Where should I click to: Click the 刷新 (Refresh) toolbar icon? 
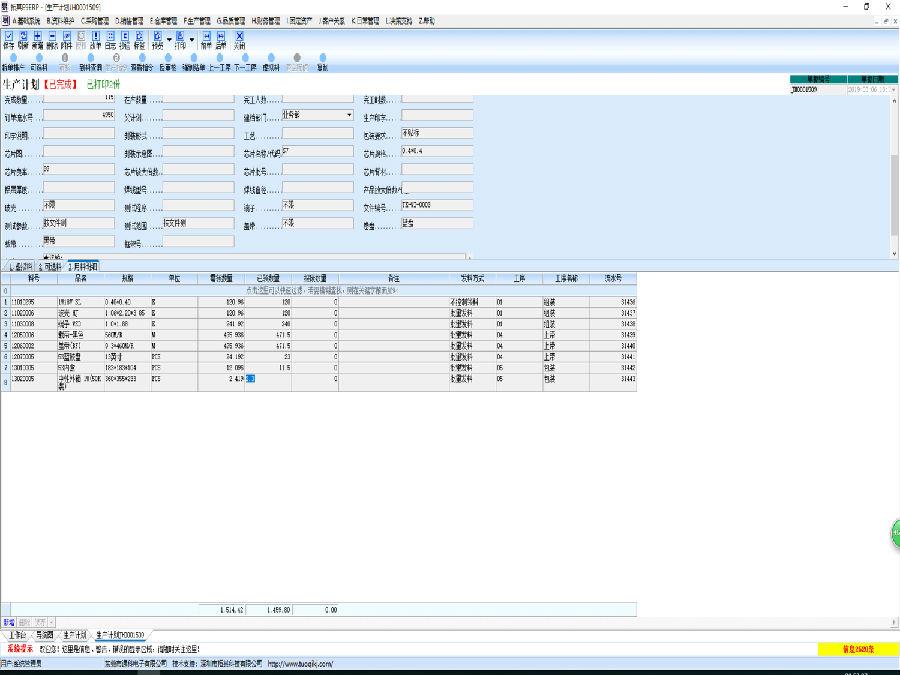coord(23,40)
